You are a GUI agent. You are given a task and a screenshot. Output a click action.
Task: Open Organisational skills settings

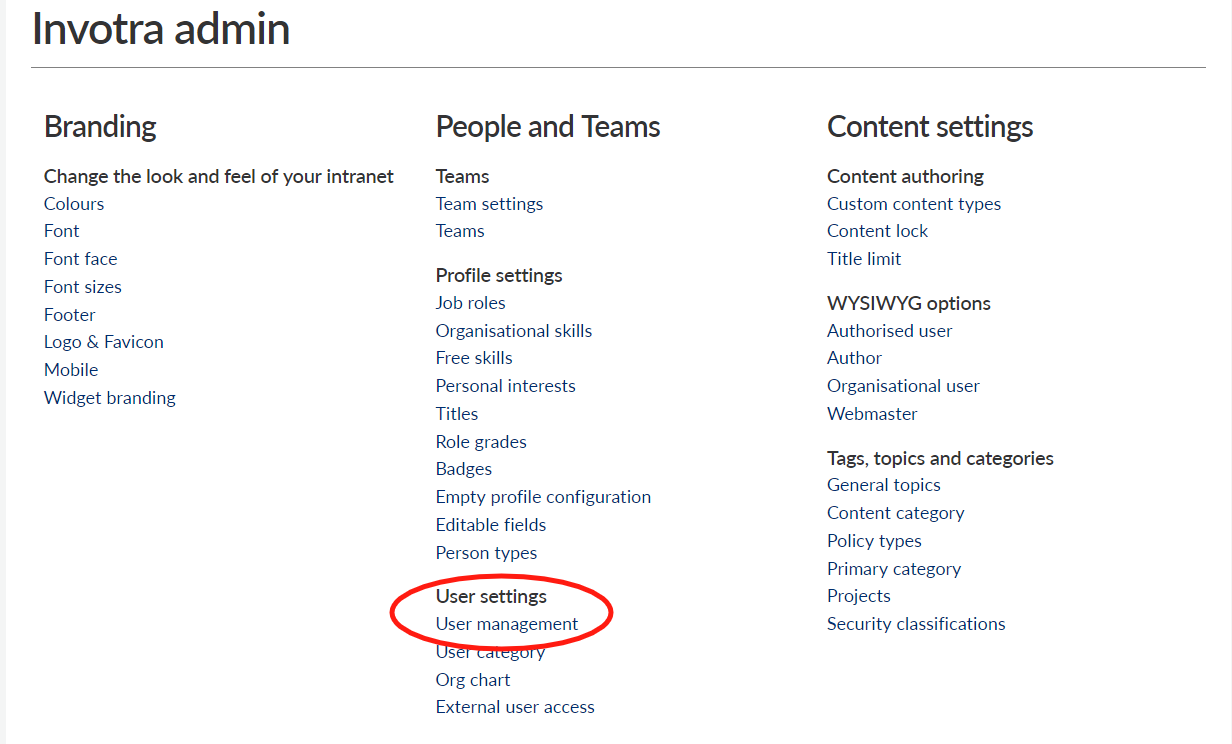513,330
